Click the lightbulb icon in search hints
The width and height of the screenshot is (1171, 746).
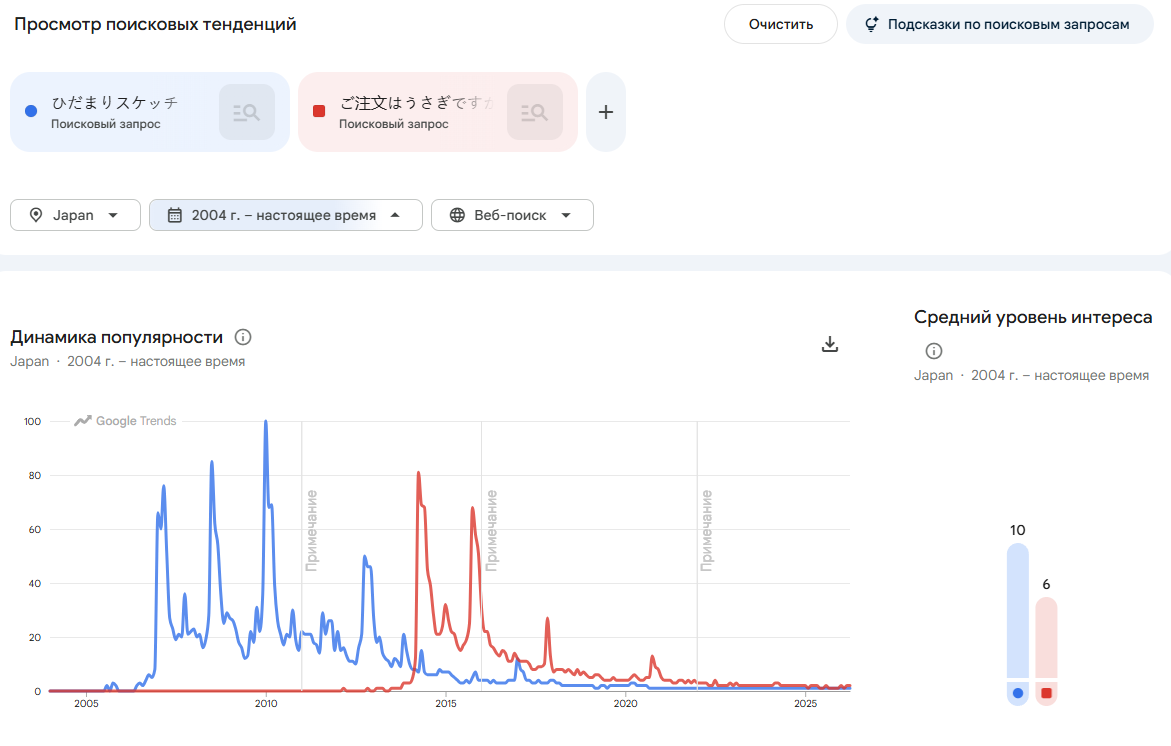[872, 24]
